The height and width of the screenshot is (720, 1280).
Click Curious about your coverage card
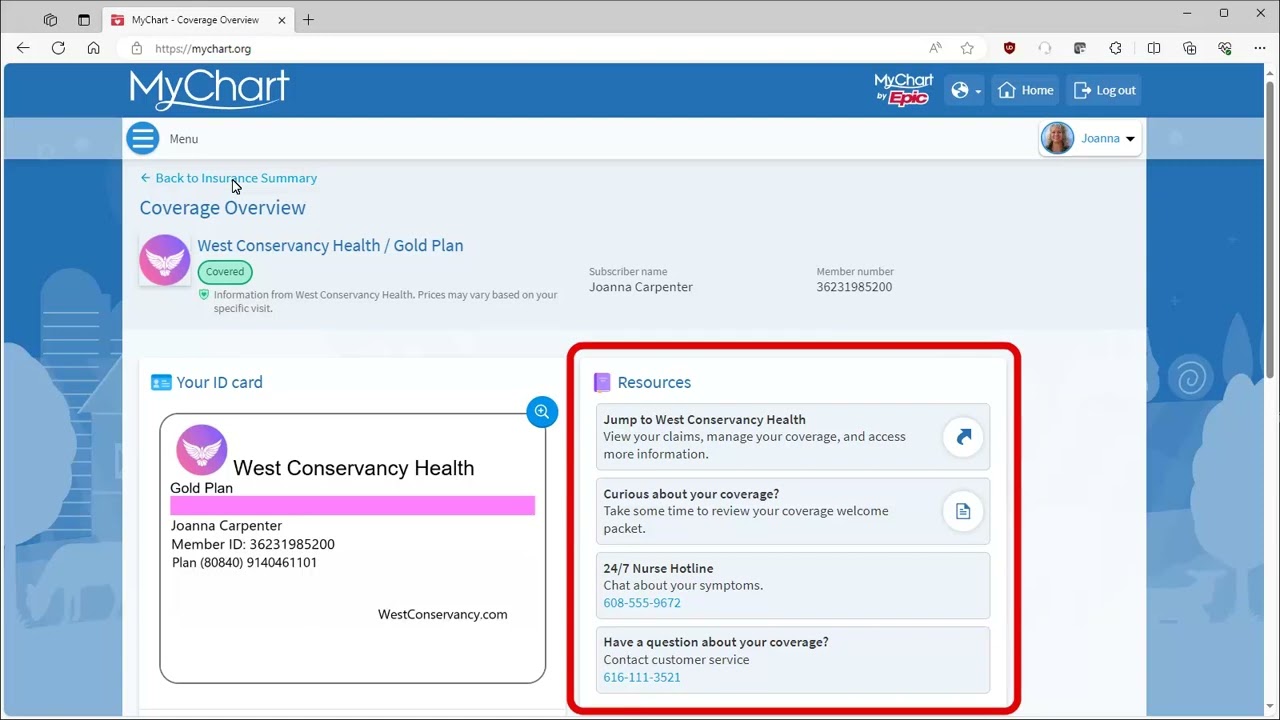click(x=793, y=511)
